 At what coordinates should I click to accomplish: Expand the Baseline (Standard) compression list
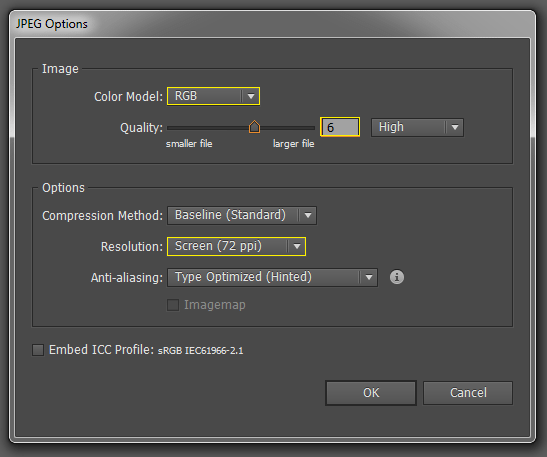242,215
